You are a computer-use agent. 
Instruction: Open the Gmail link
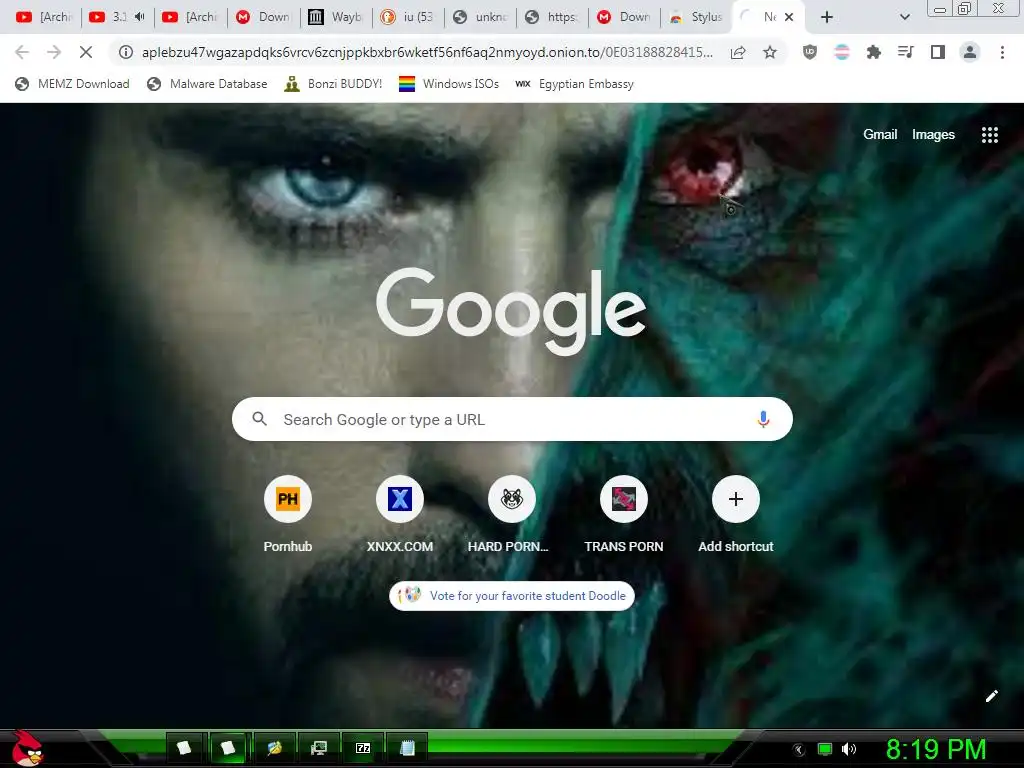coord(880,135)
